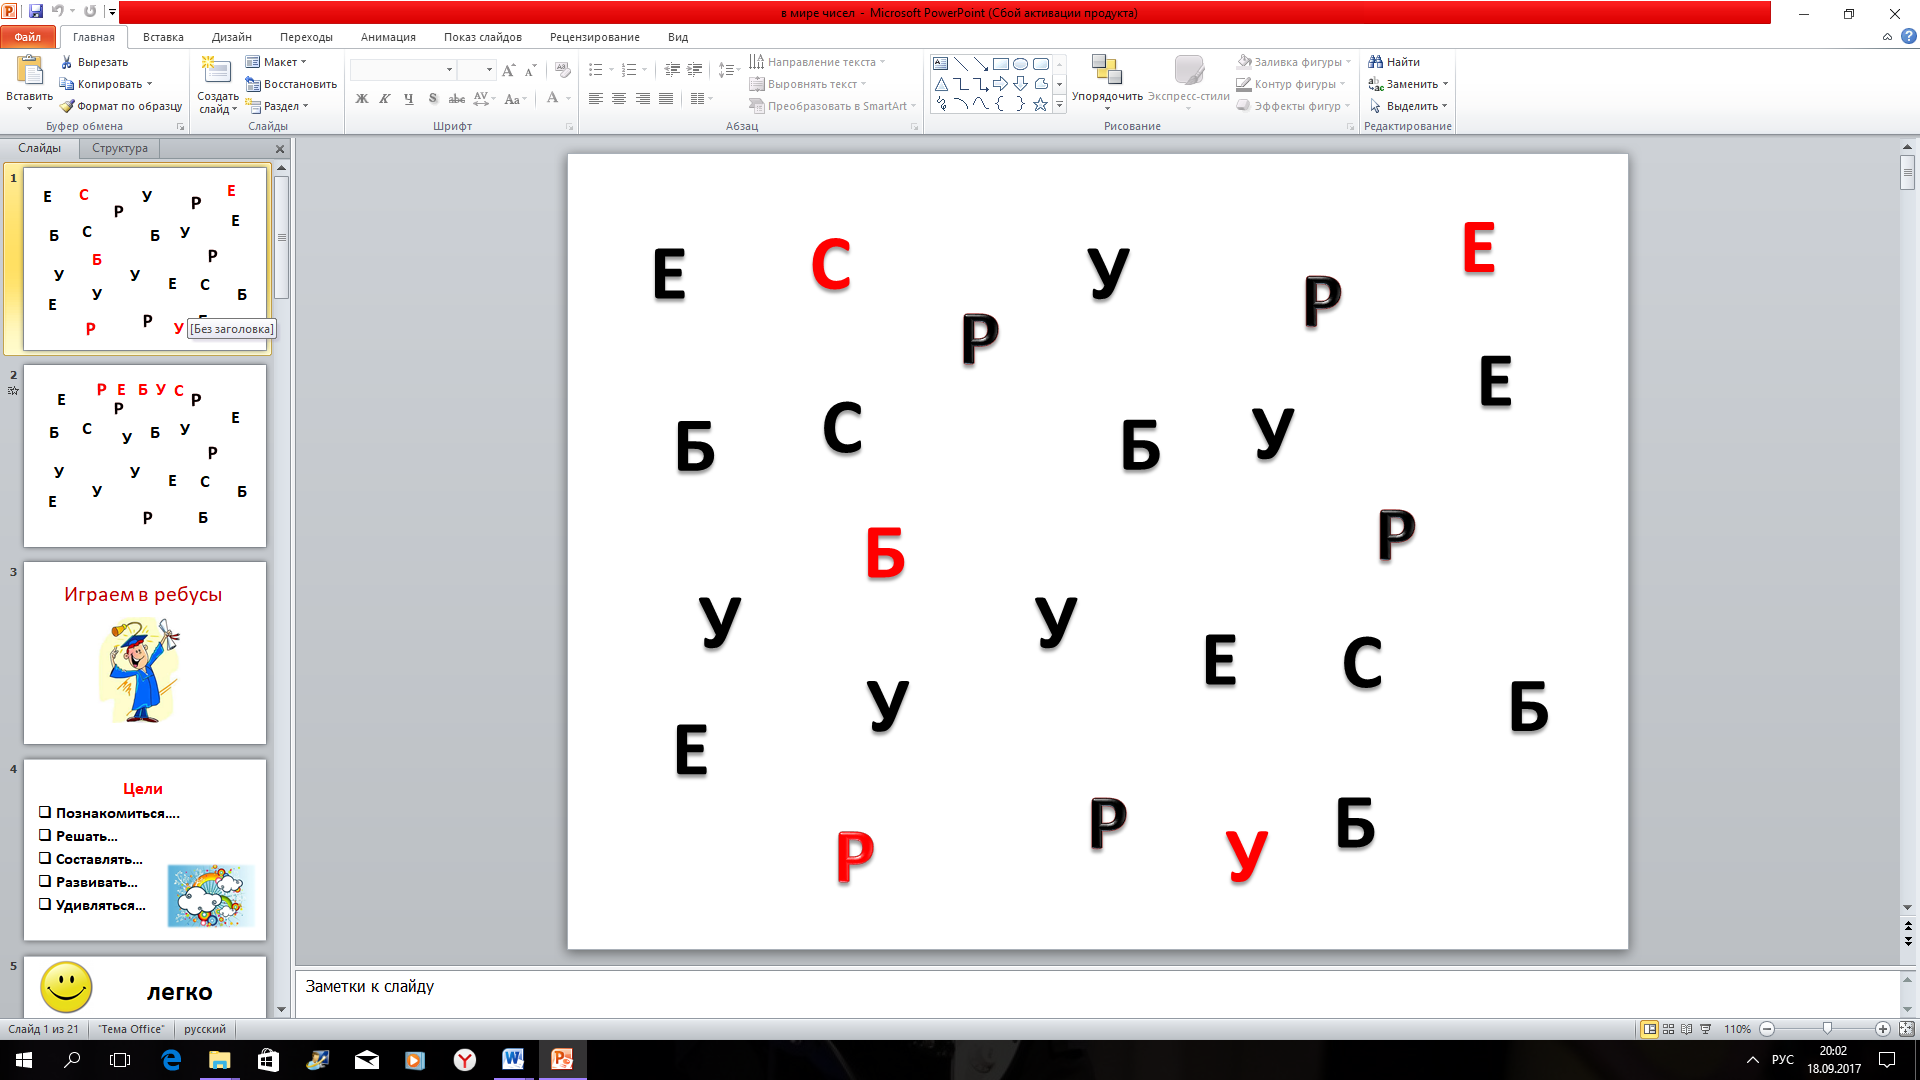Image resolution: width=1920 pixels, height=1080 pixels.
Task: Click the Undo arrow in the quick access toolbar
Action: pyautogui.click(x=57, y=12)
